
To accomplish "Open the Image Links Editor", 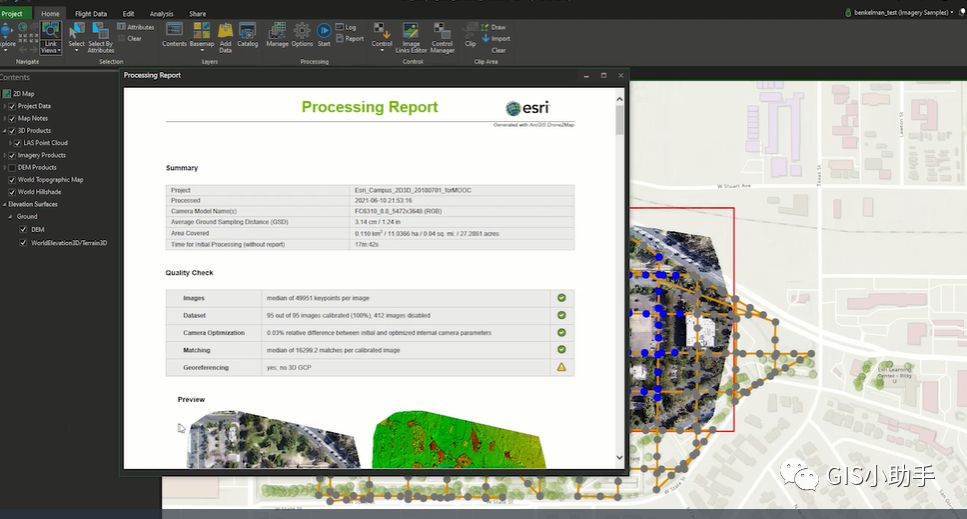I will pos(411,37).
